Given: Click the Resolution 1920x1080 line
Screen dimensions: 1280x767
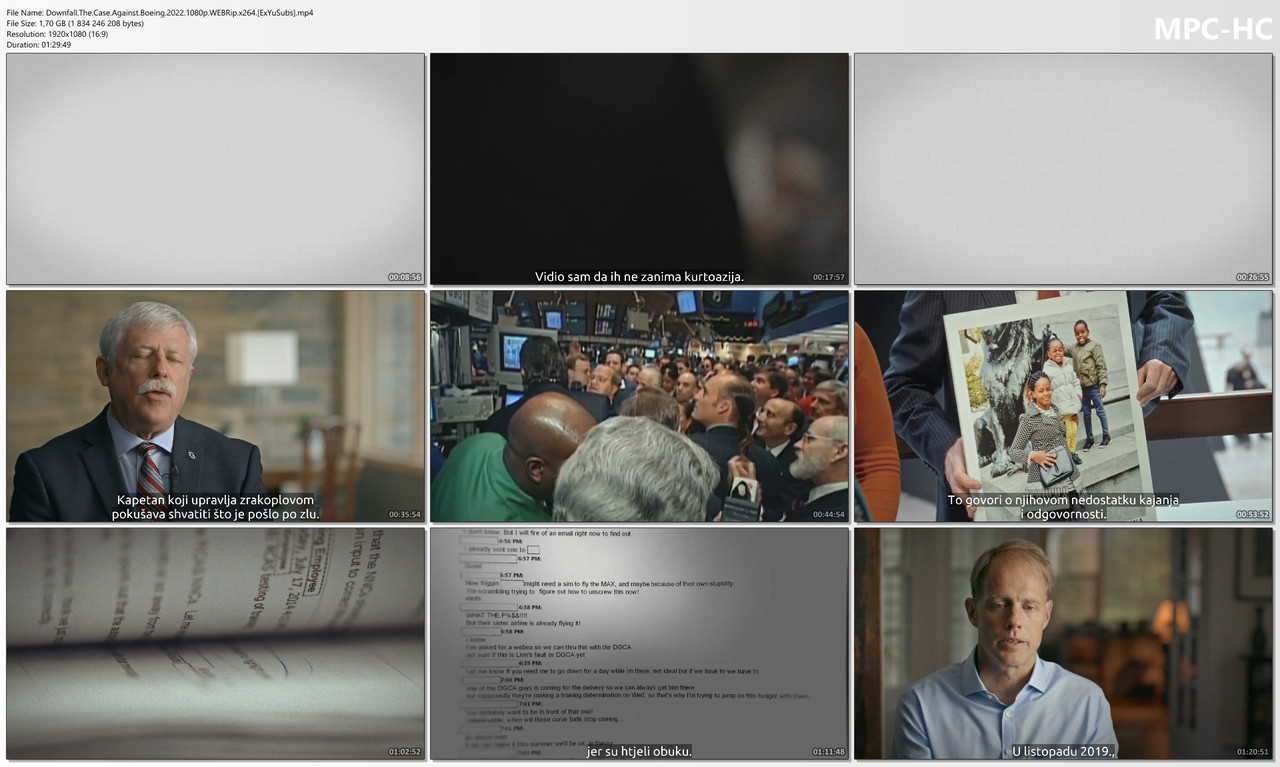Looking at the screenshot, I should coord(57,34).
